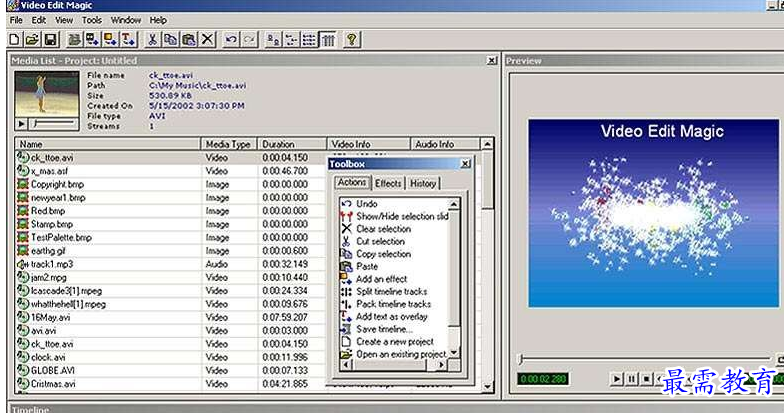
Task: Sort media list by Duration column
Action: (292, 144)
